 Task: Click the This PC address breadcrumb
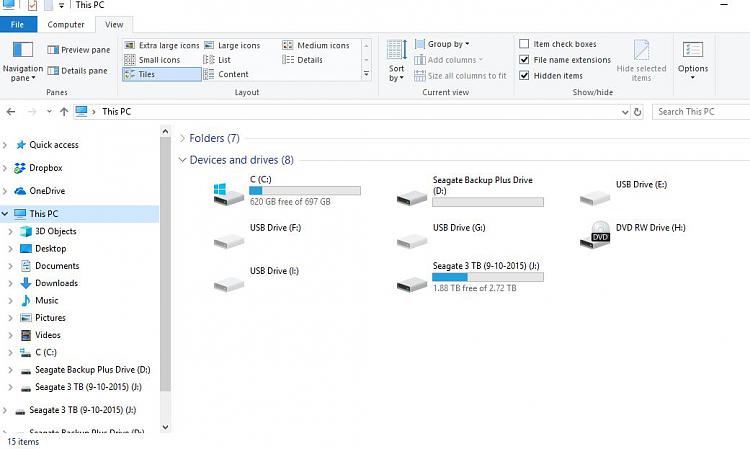click(116, 111)
